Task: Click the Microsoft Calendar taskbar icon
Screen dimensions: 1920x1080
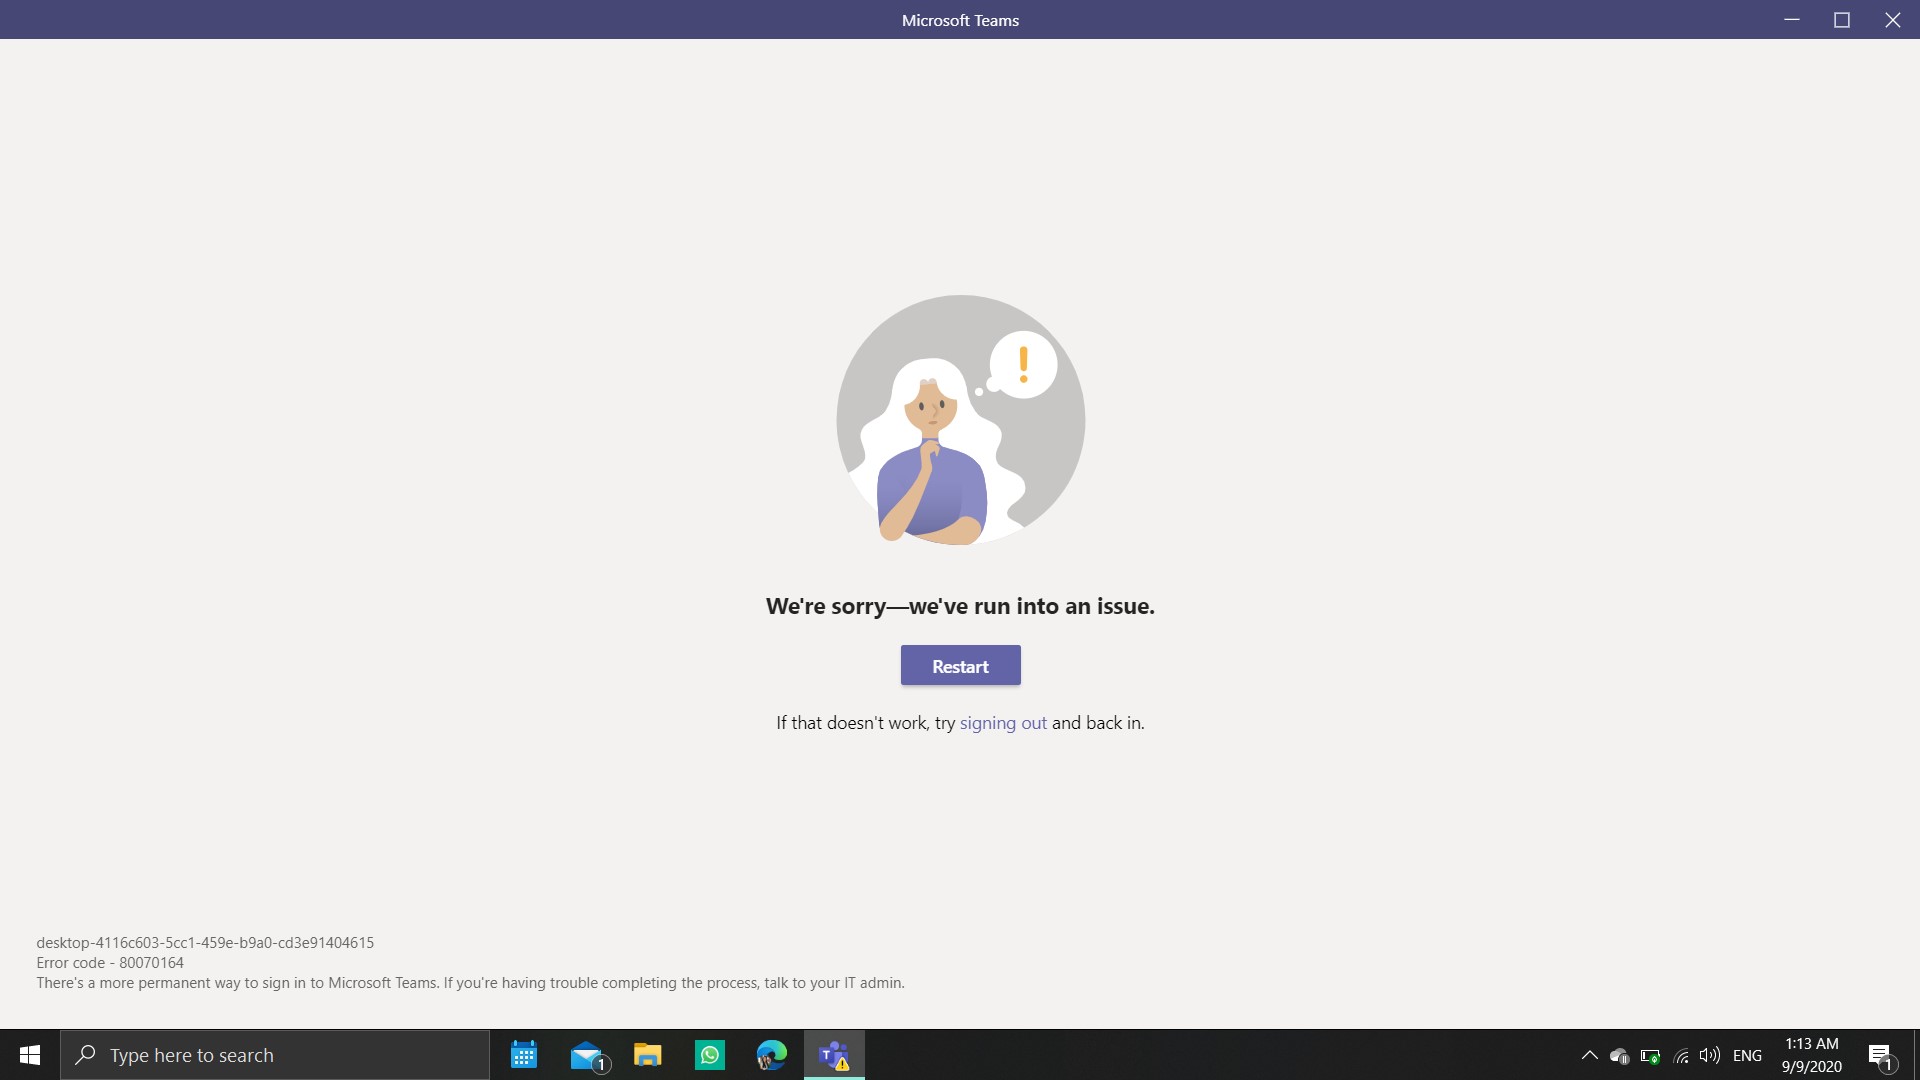Action: pos(524,1054)
